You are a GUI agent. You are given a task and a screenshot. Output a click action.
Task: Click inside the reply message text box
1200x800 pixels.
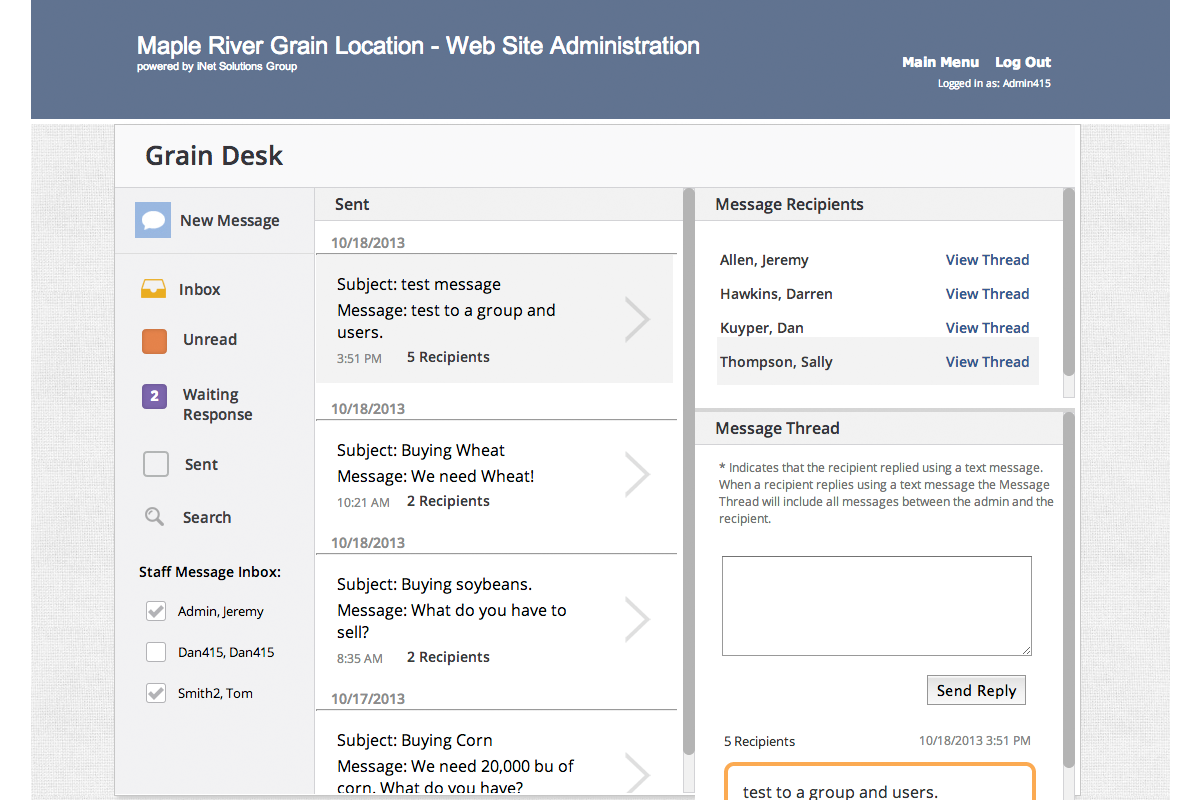(876, 606)
